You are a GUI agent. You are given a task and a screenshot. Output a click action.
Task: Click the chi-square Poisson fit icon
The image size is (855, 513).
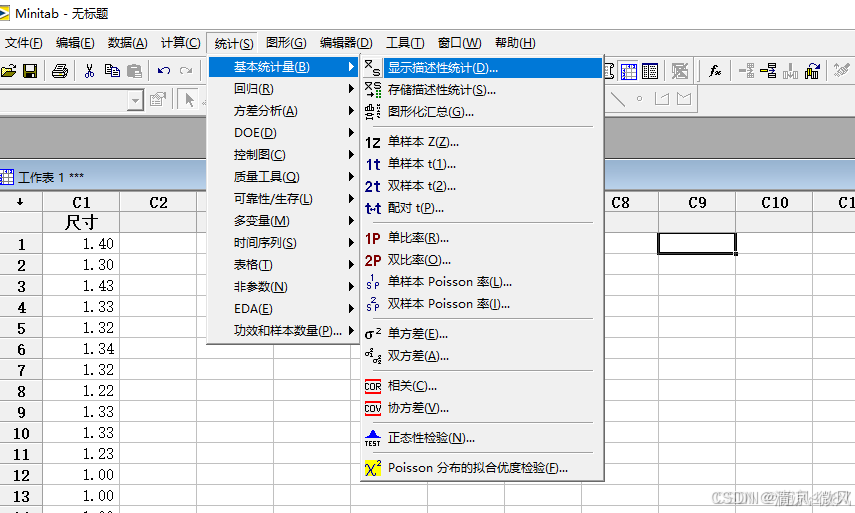pos(373,468)
